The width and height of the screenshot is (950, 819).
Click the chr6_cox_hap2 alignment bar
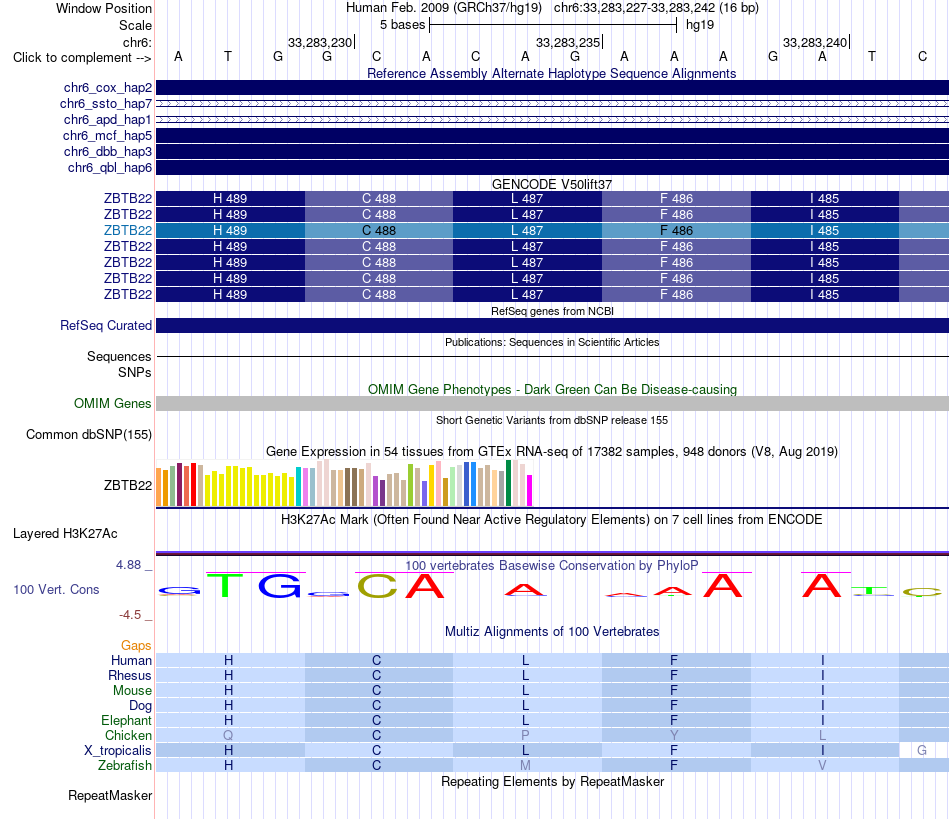tap(552, 88)
